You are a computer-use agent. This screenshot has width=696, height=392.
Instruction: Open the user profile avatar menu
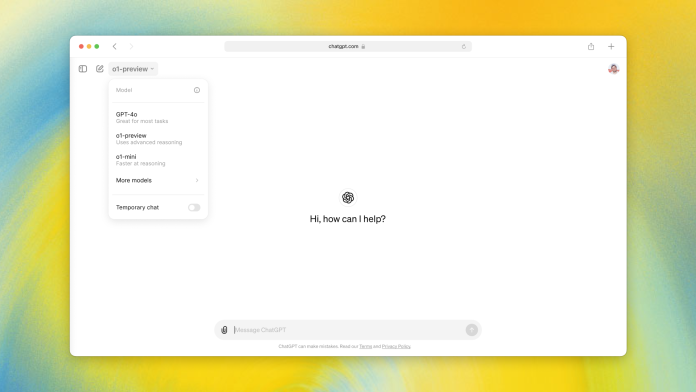613,69
